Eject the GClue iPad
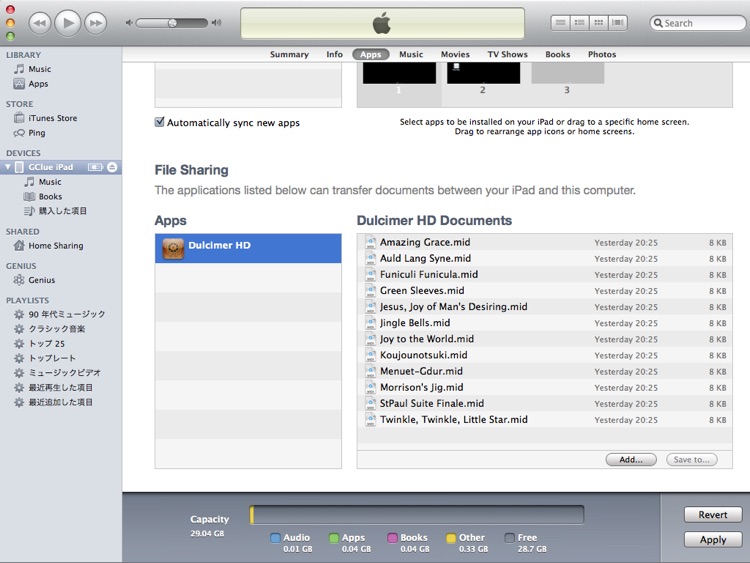The image size is (750, 563). coord(112,167)
